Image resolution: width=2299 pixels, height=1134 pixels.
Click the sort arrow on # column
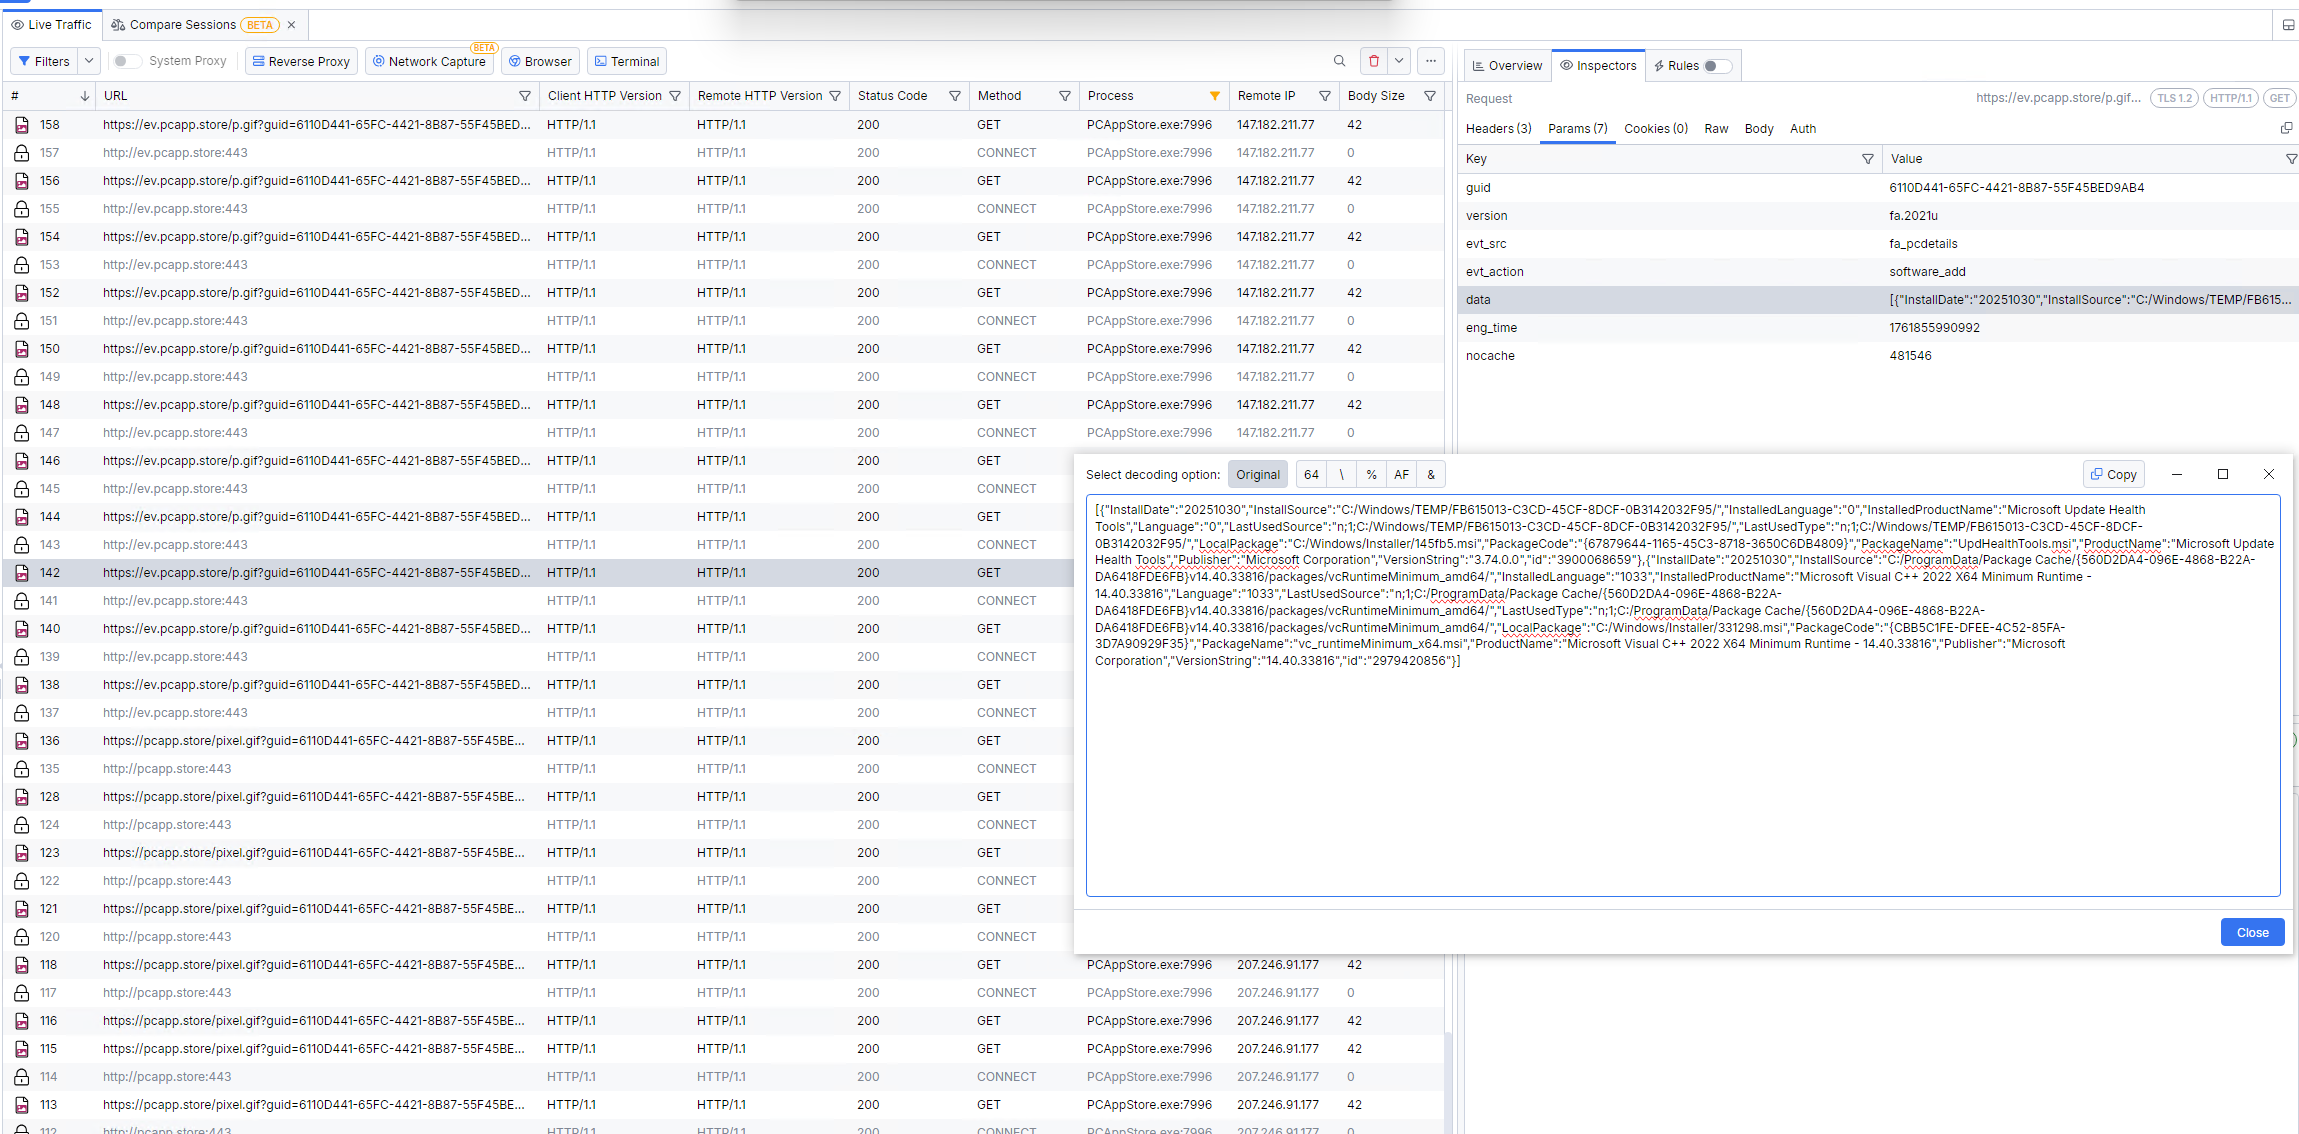[85, 96]
